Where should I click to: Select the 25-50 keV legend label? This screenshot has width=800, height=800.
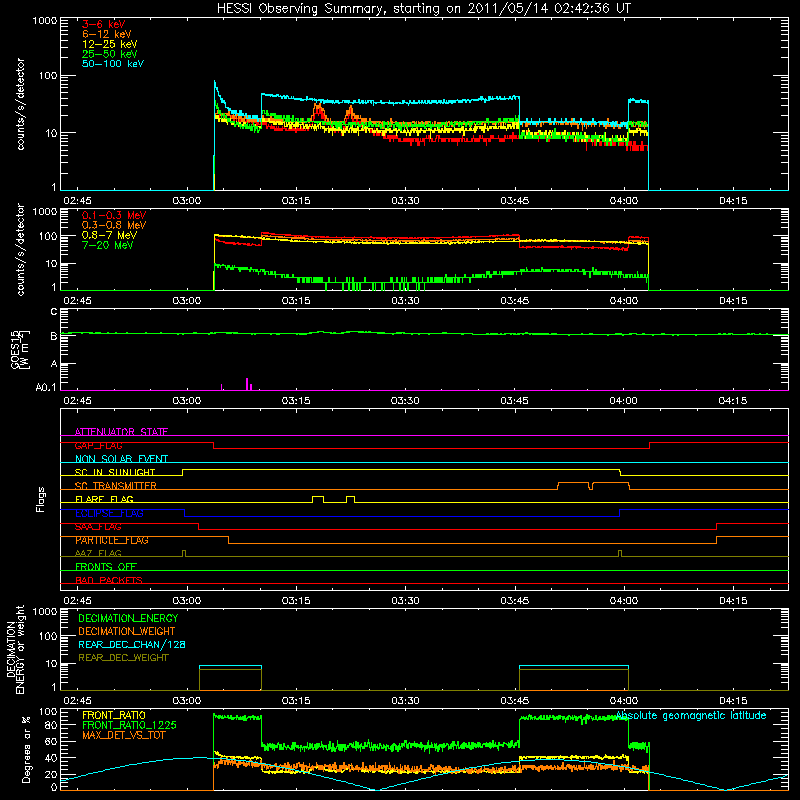pos(109,54)
